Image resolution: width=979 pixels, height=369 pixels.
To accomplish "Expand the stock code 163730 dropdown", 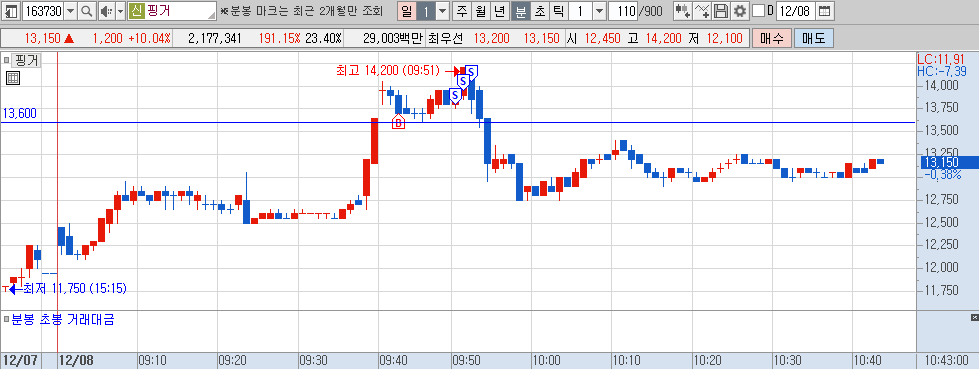I will 71,11.
